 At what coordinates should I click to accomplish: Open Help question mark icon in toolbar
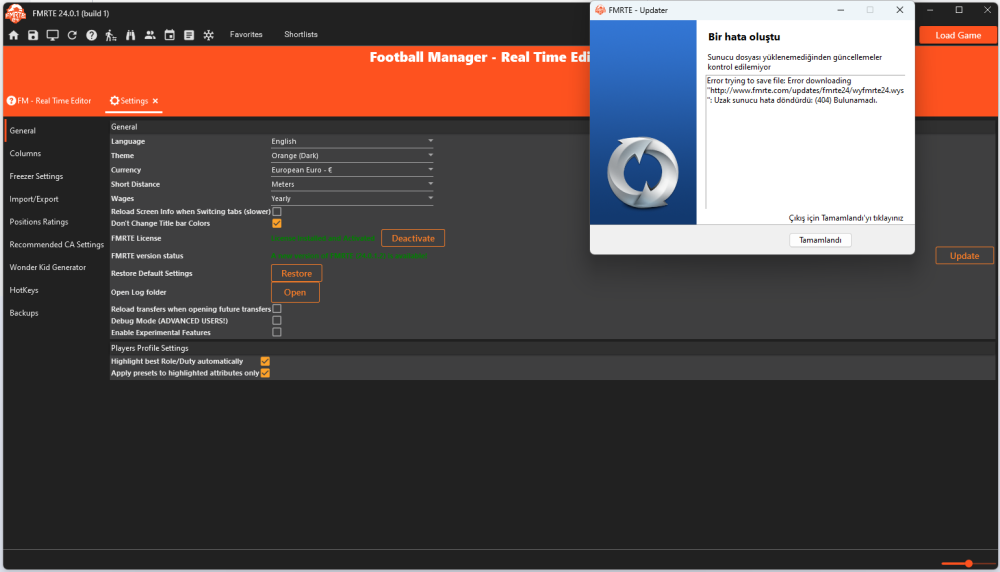point(92,35)
